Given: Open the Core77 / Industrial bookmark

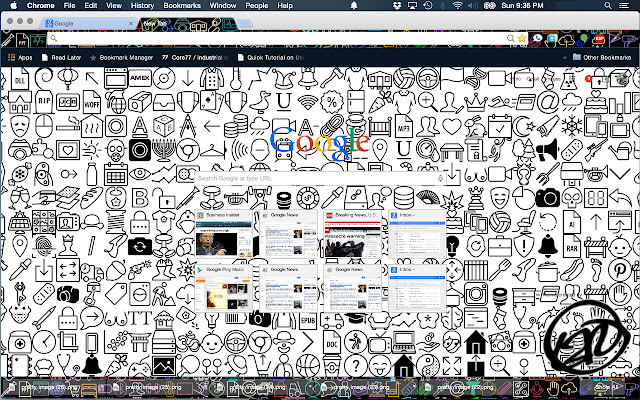Looking at the screenshot, I should click(195, 58).
